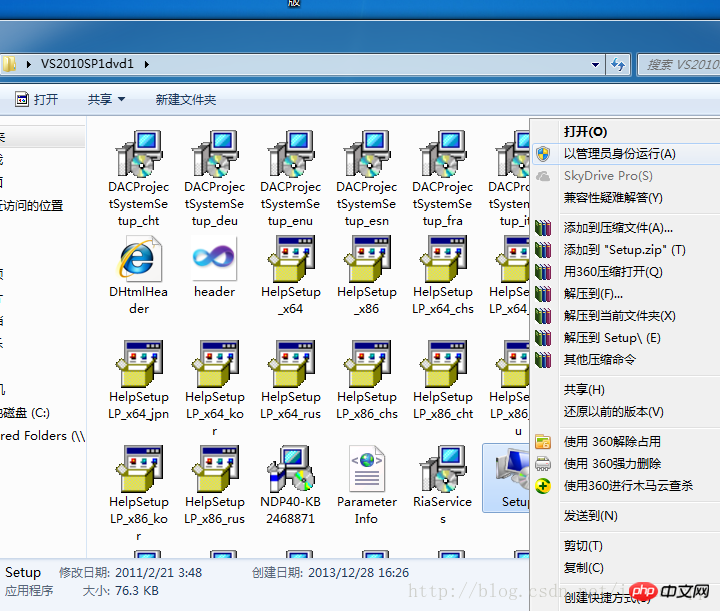
Task: Choose 添加到压缩文件(A)... menu entry
Action: tap(618, 228)
